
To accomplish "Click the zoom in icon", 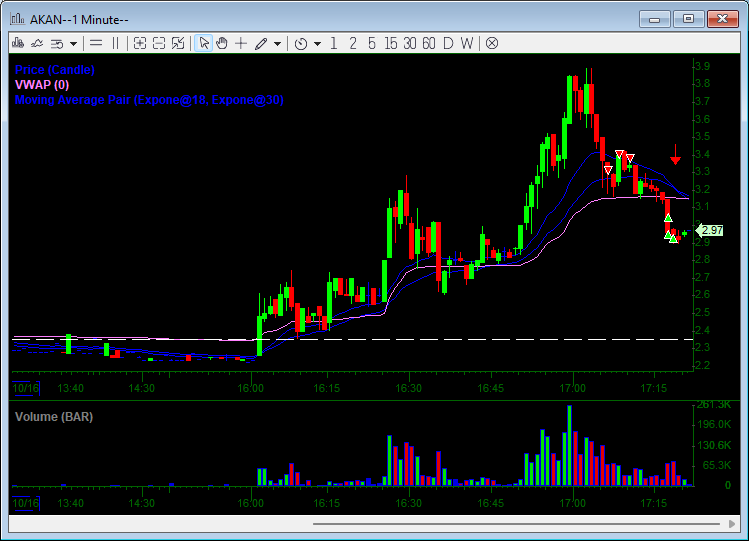I will 139,43.
